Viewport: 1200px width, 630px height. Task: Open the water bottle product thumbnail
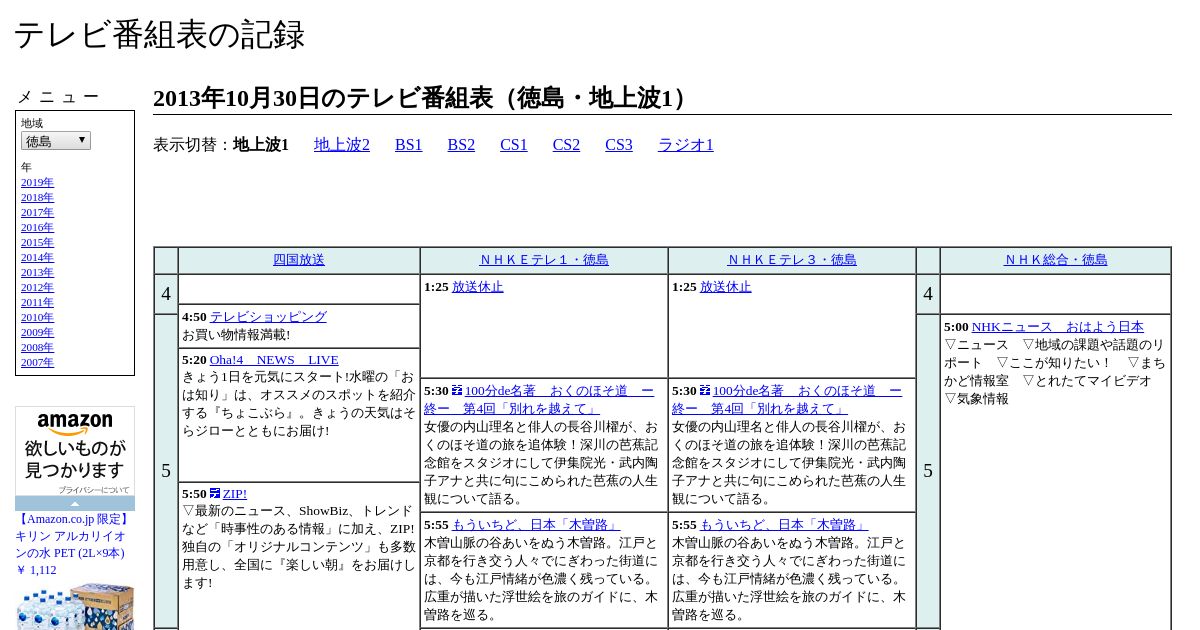tap(75, 606)
